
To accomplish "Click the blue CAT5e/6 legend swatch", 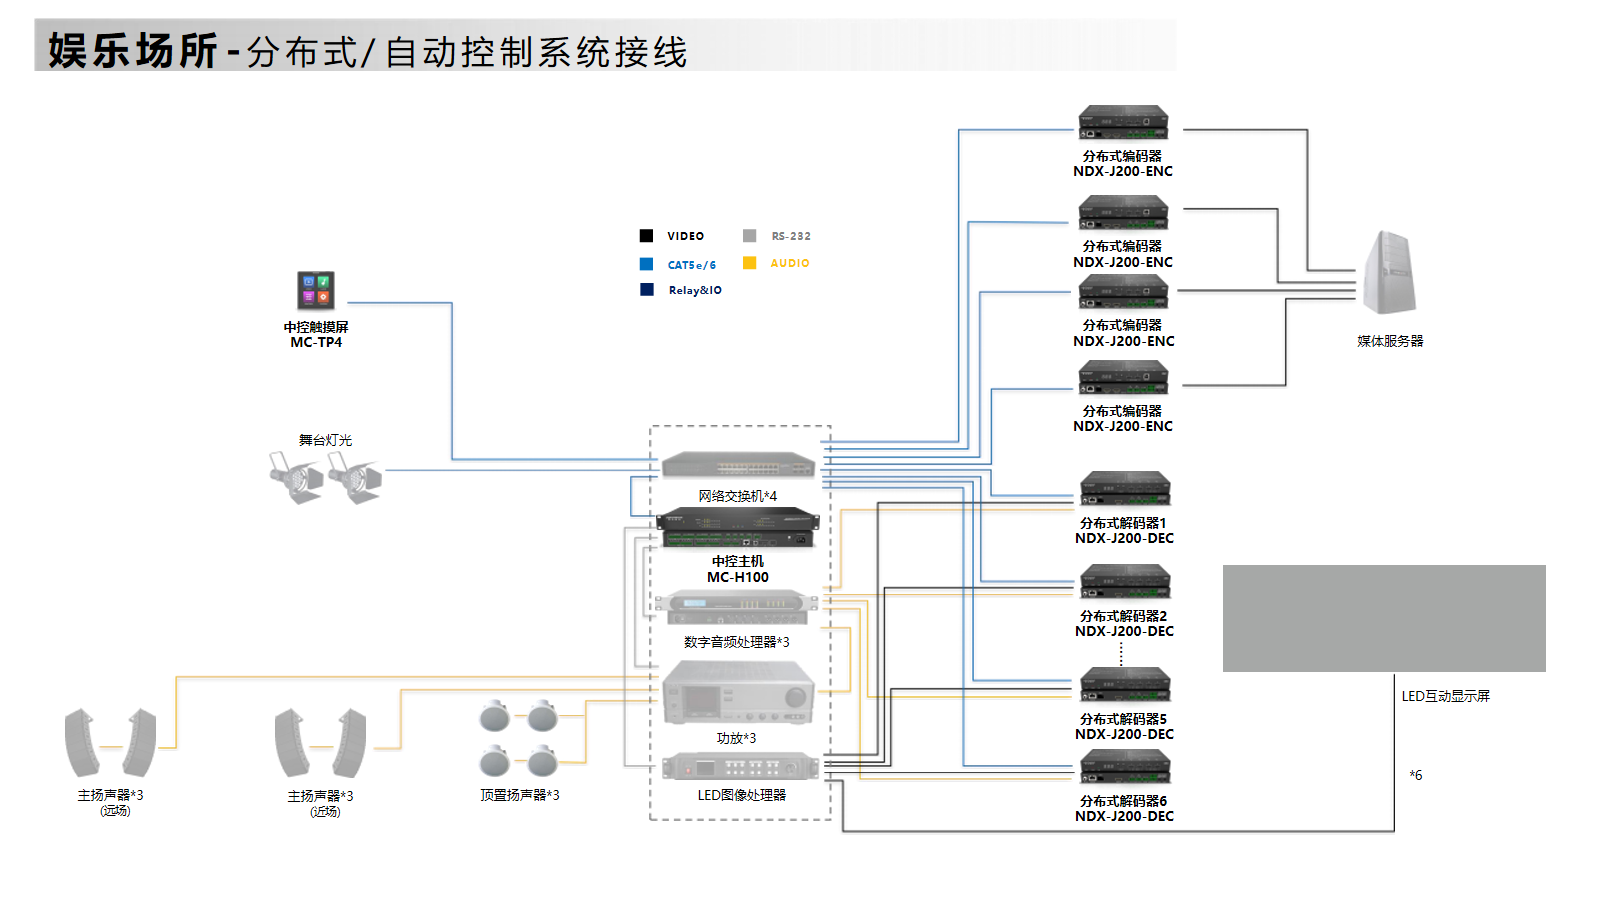I will pyautogui.click(x=646, y=264).
